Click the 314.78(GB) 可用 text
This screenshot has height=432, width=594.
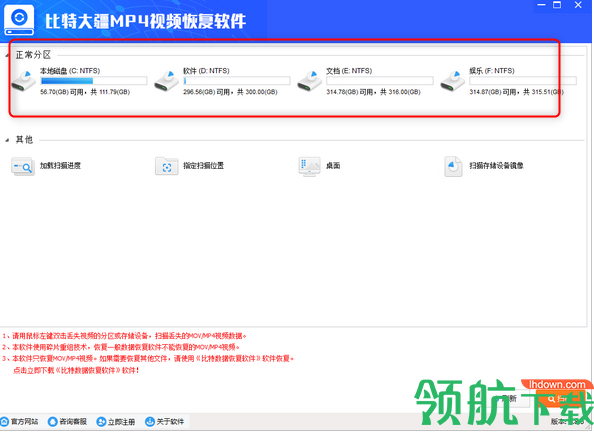[350, 92]
